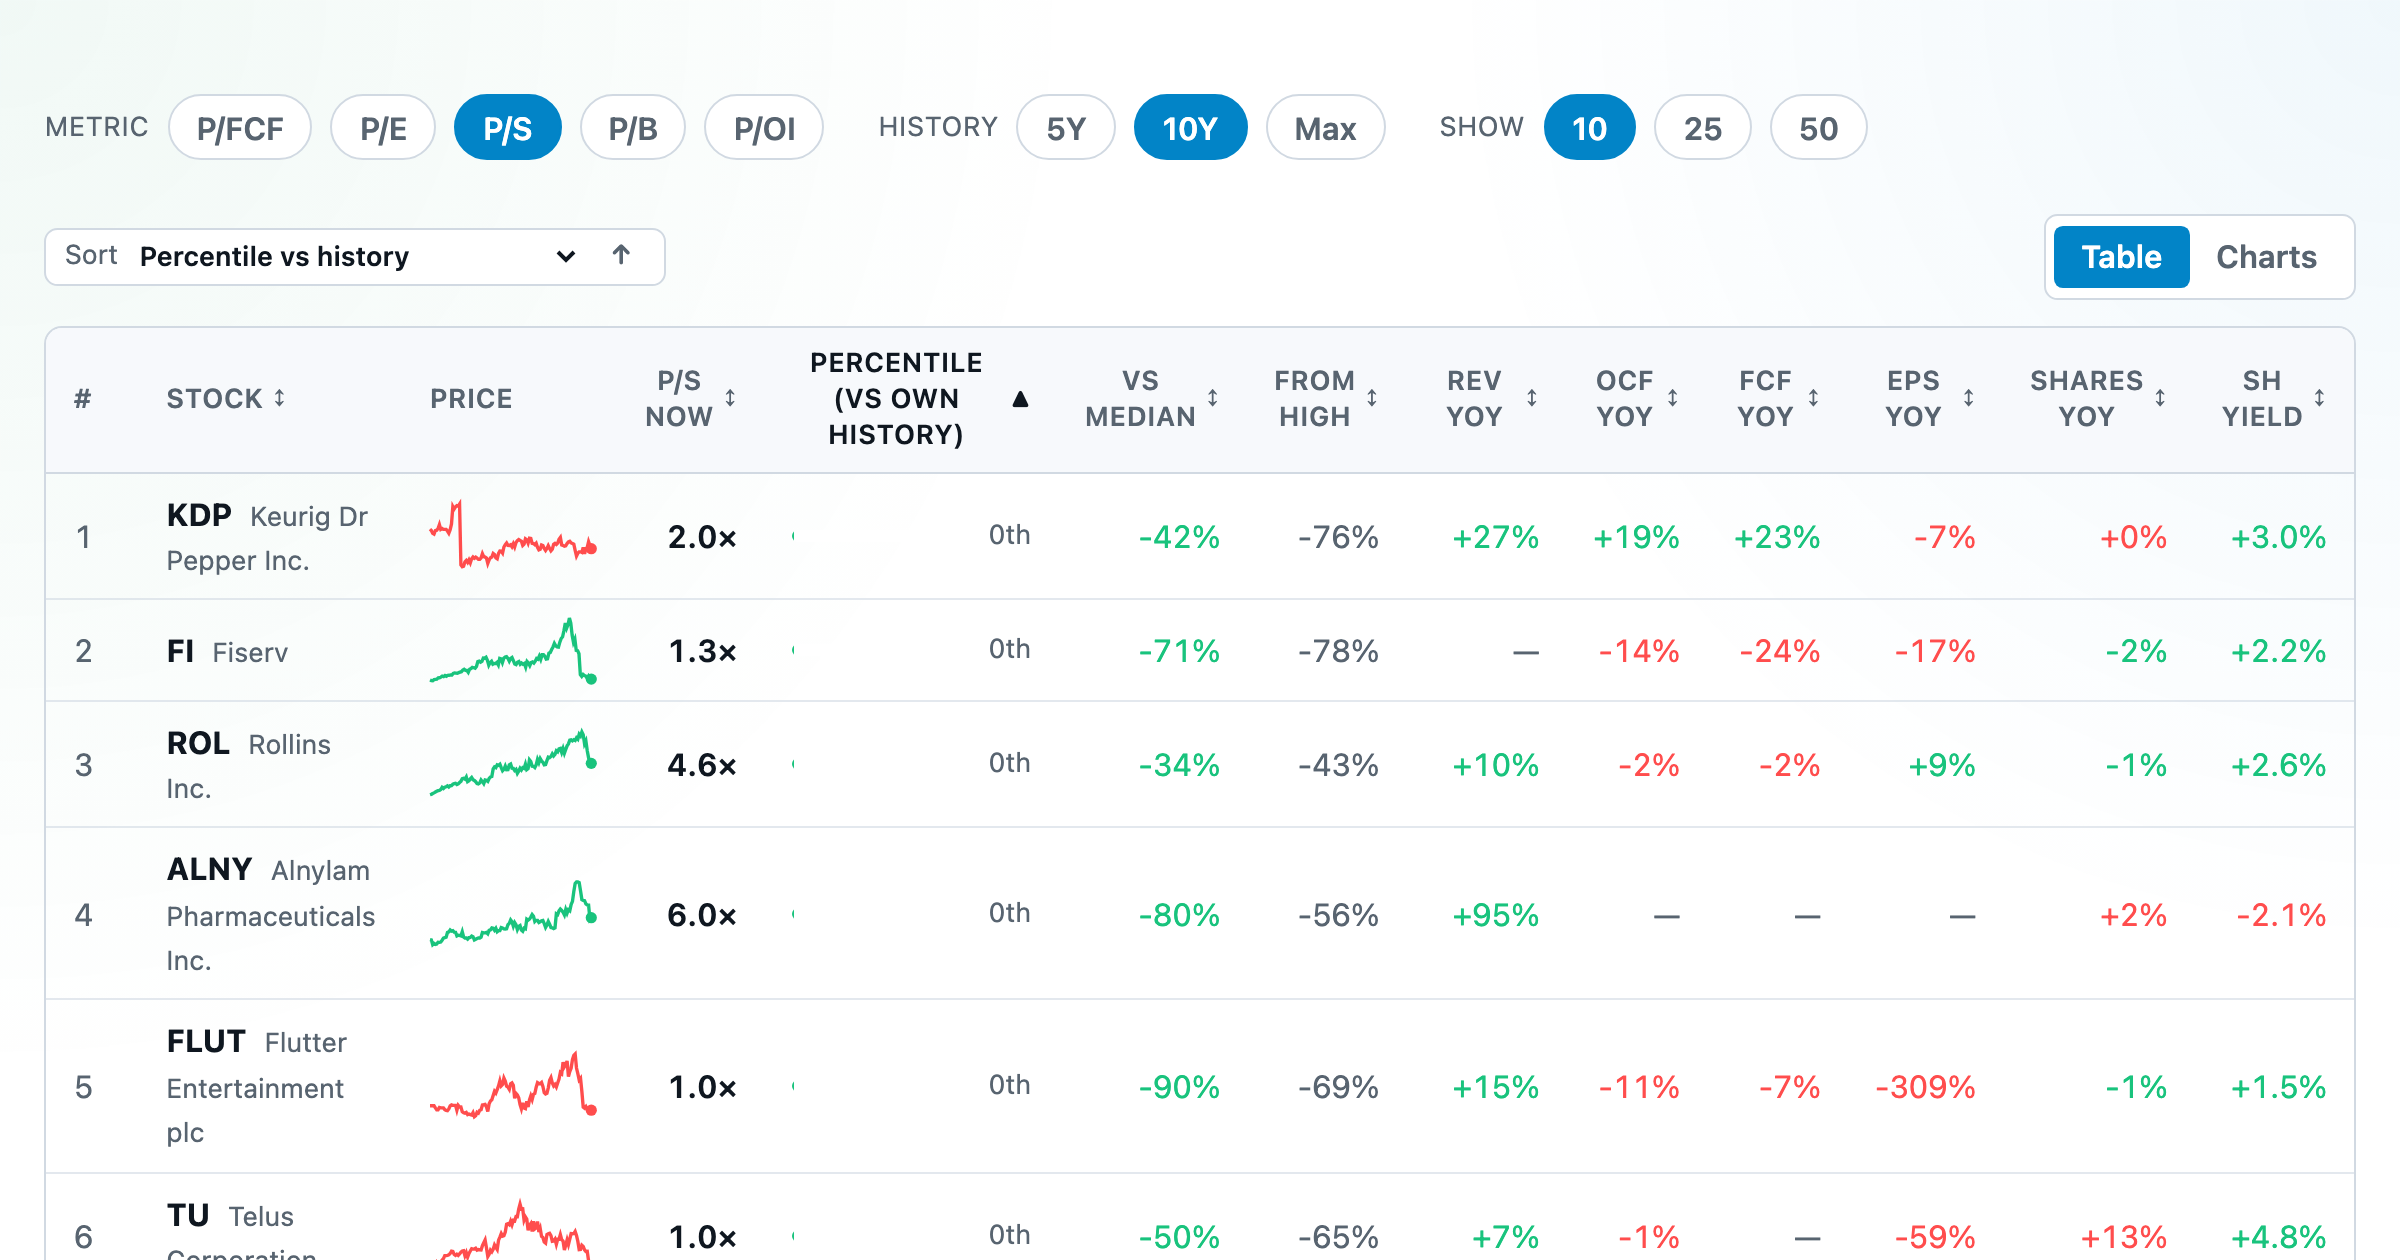This screenshot has height=1260, width=2400.
Task: Sort by OCF YOY column
Action: 1637,398
